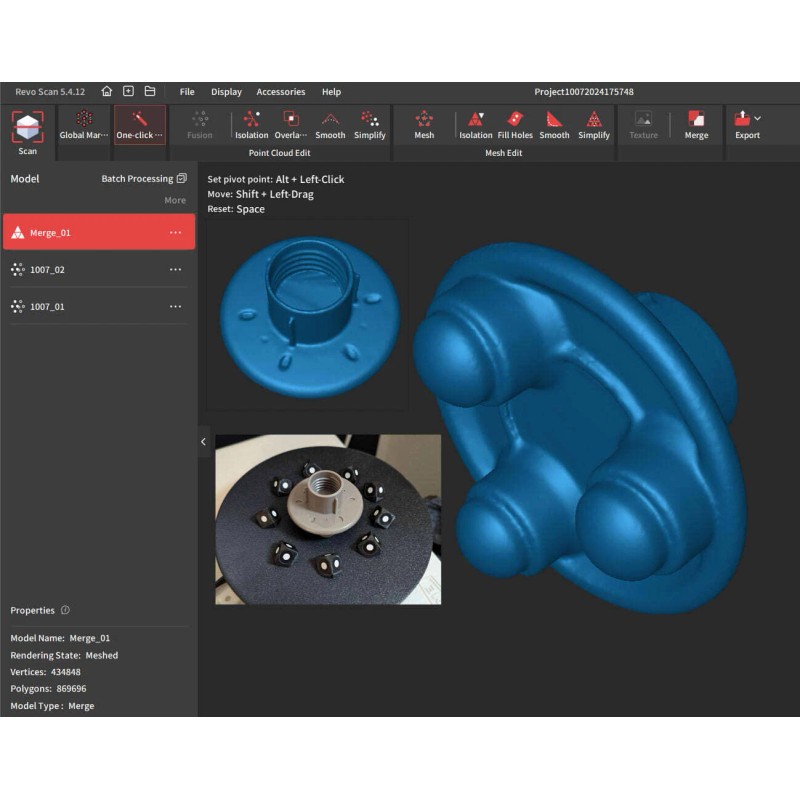
Task: Go to the Home icon
Action: click(107, 91)
